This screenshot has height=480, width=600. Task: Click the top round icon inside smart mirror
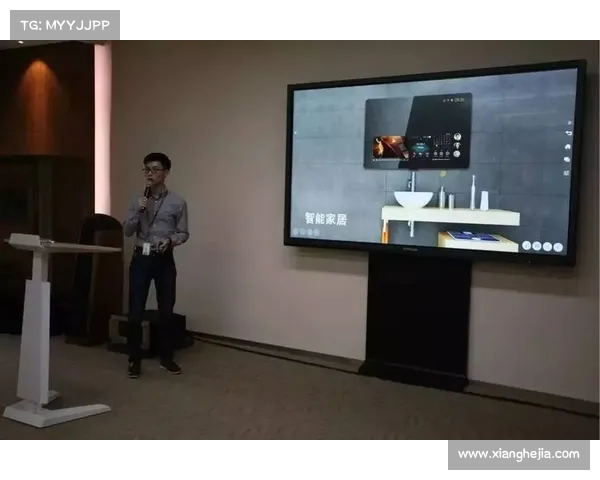click(458, 133)
